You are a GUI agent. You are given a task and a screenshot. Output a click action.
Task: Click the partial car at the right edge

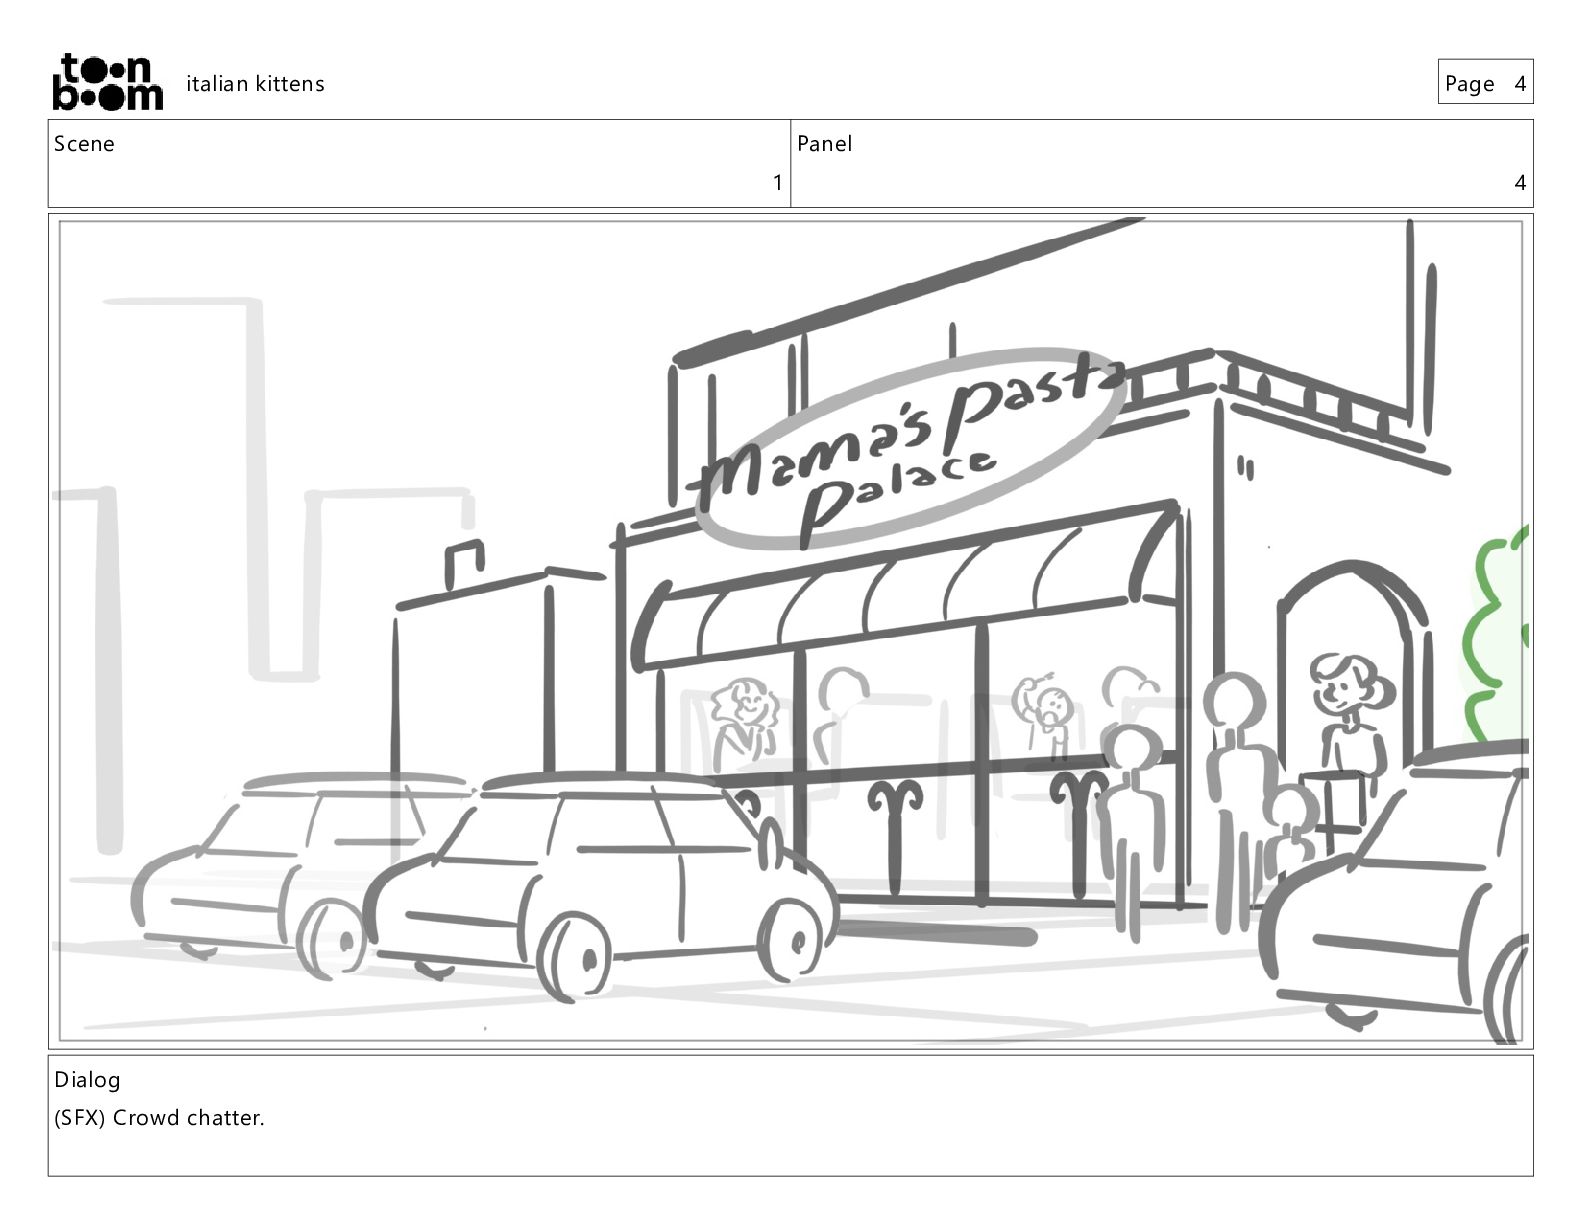point(1395,890)
